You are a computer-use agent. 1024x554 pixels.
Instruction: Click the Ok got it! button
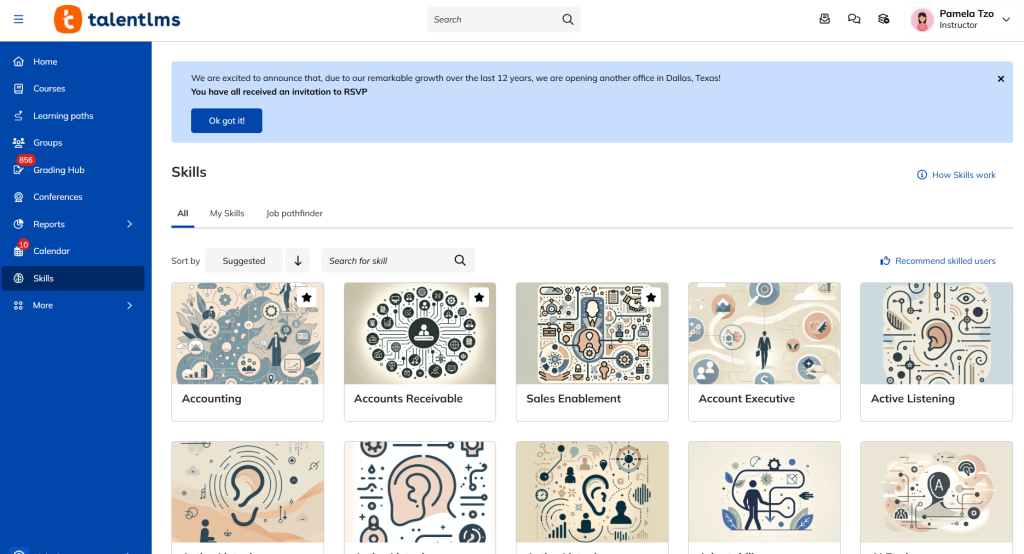tap(226, 121)
